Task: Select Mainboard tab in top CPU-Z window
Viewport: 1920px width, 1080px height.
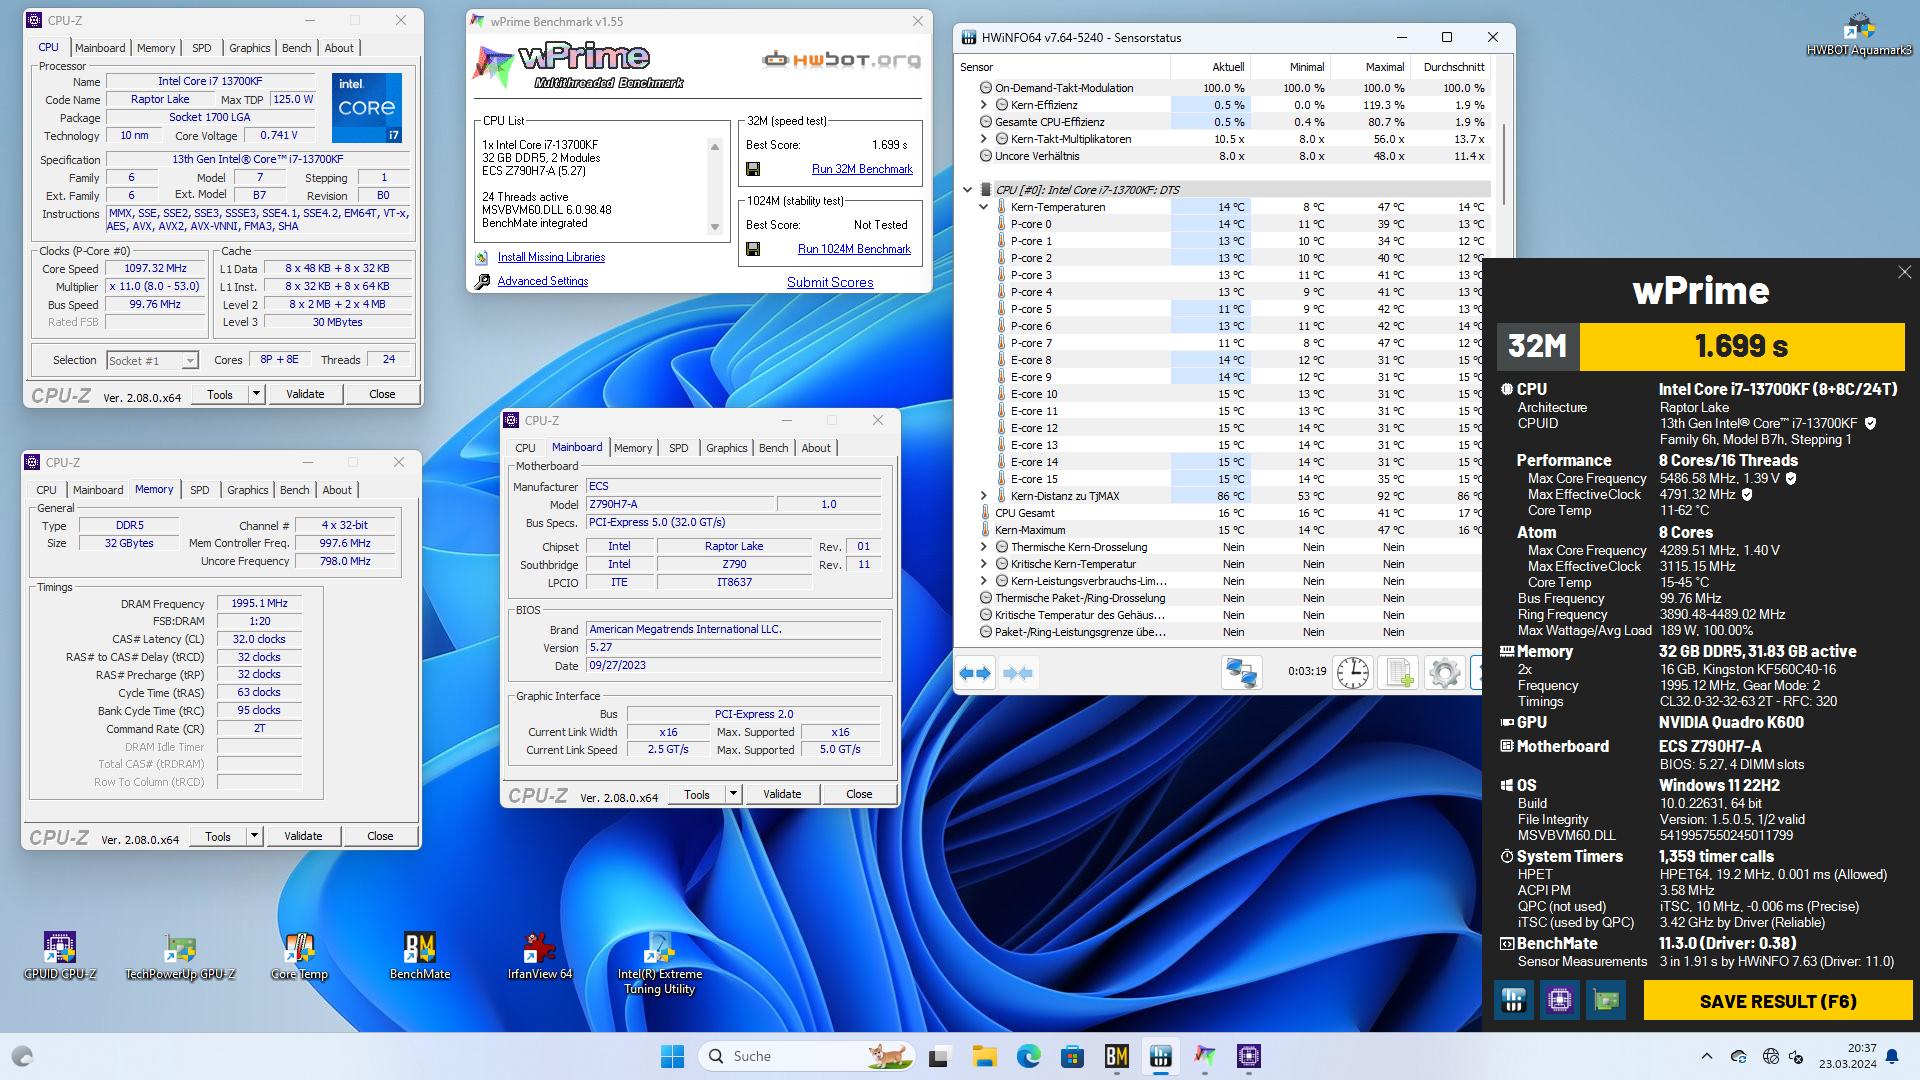Action: [x=100, y=48]
